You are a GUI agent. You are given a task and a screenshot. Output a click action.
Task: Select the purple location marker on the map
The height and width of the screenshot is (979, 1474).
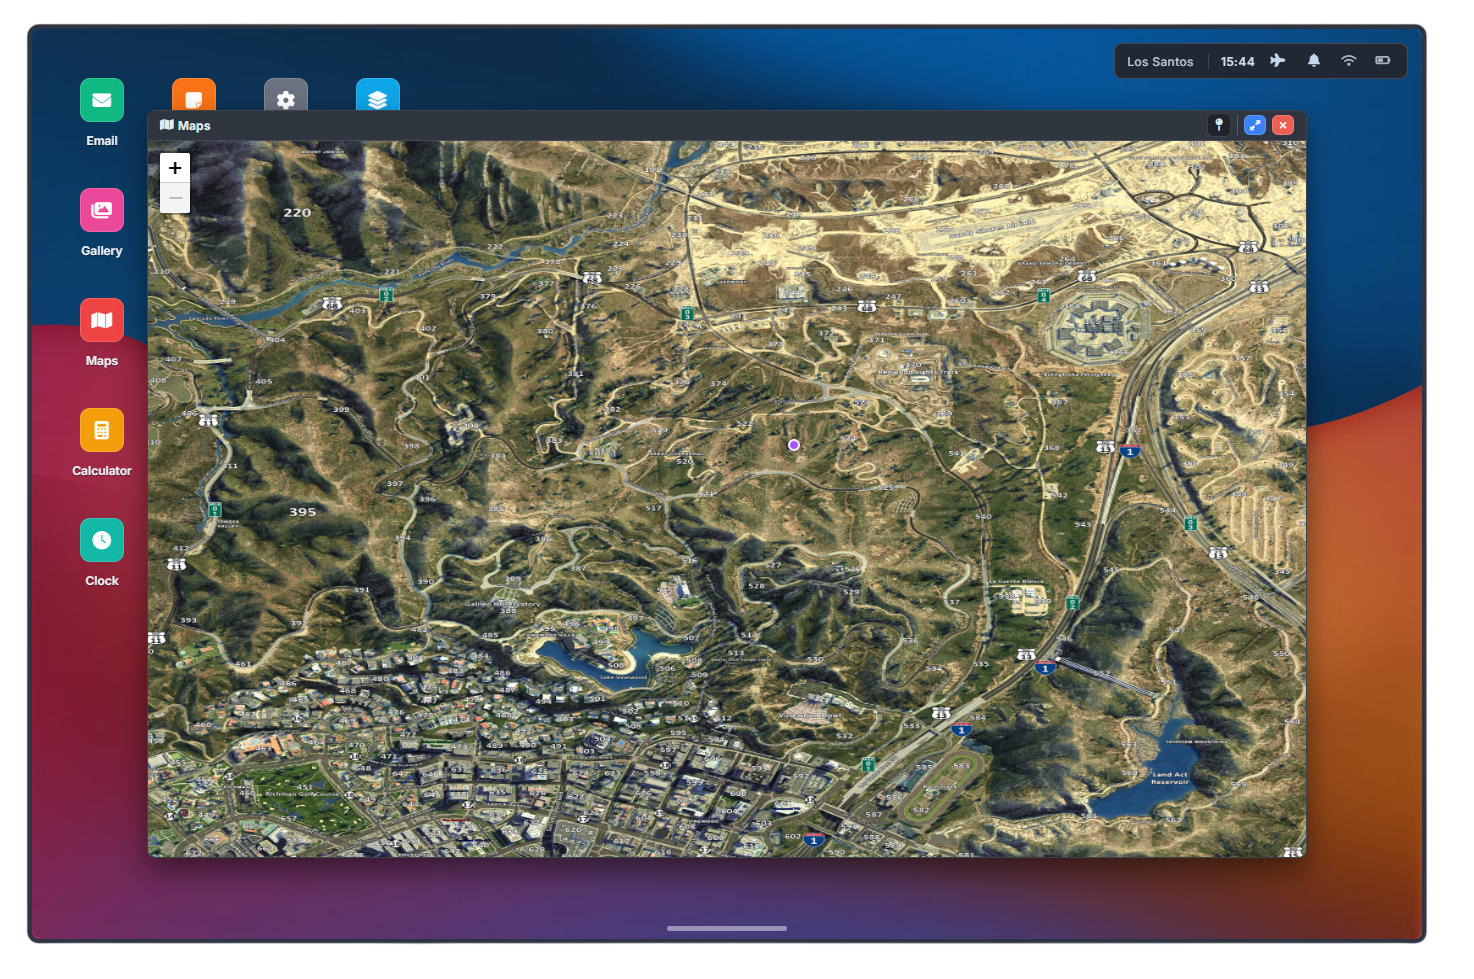(794, 445)
